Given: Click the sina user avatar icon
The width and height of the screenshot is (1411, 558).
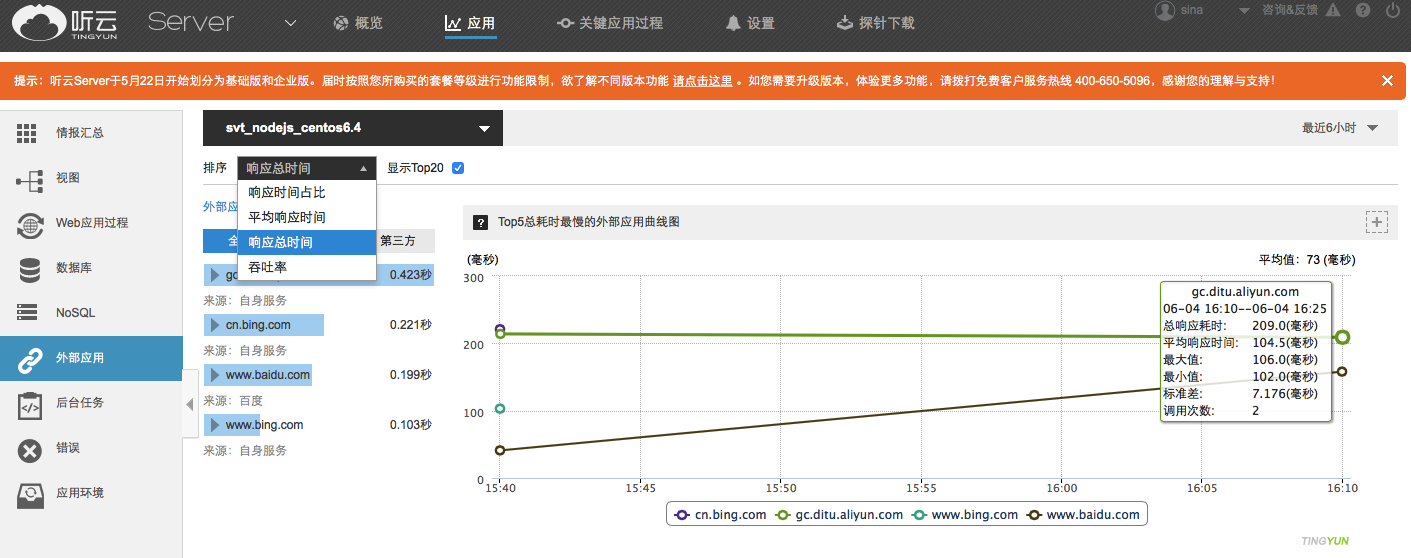Looking at the screenshot, I should click(x=1165, y=10).
